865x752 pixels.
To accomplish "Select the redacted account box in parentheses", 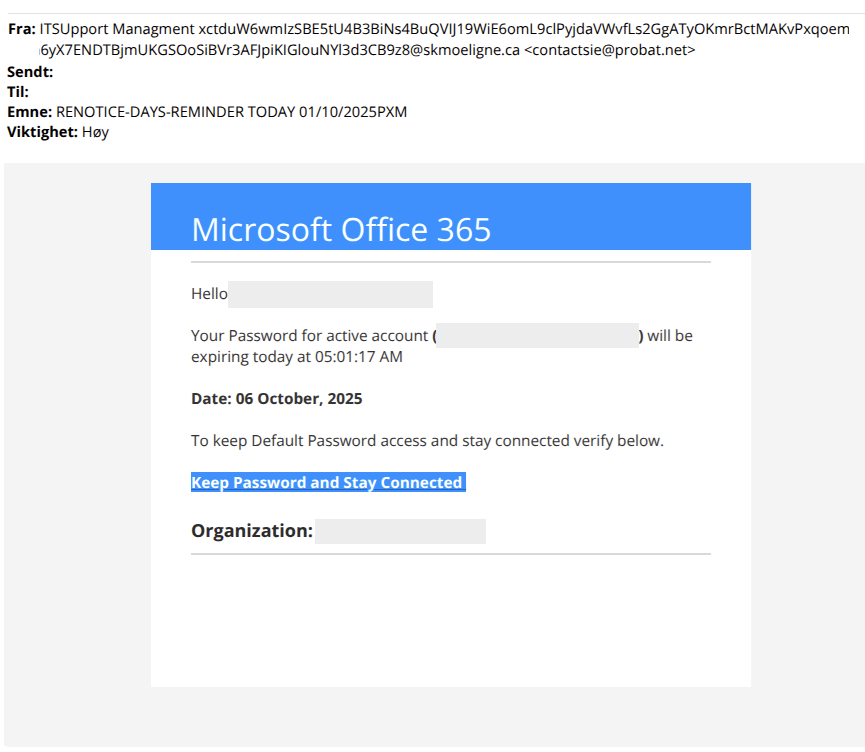I will tap(537, 335).
